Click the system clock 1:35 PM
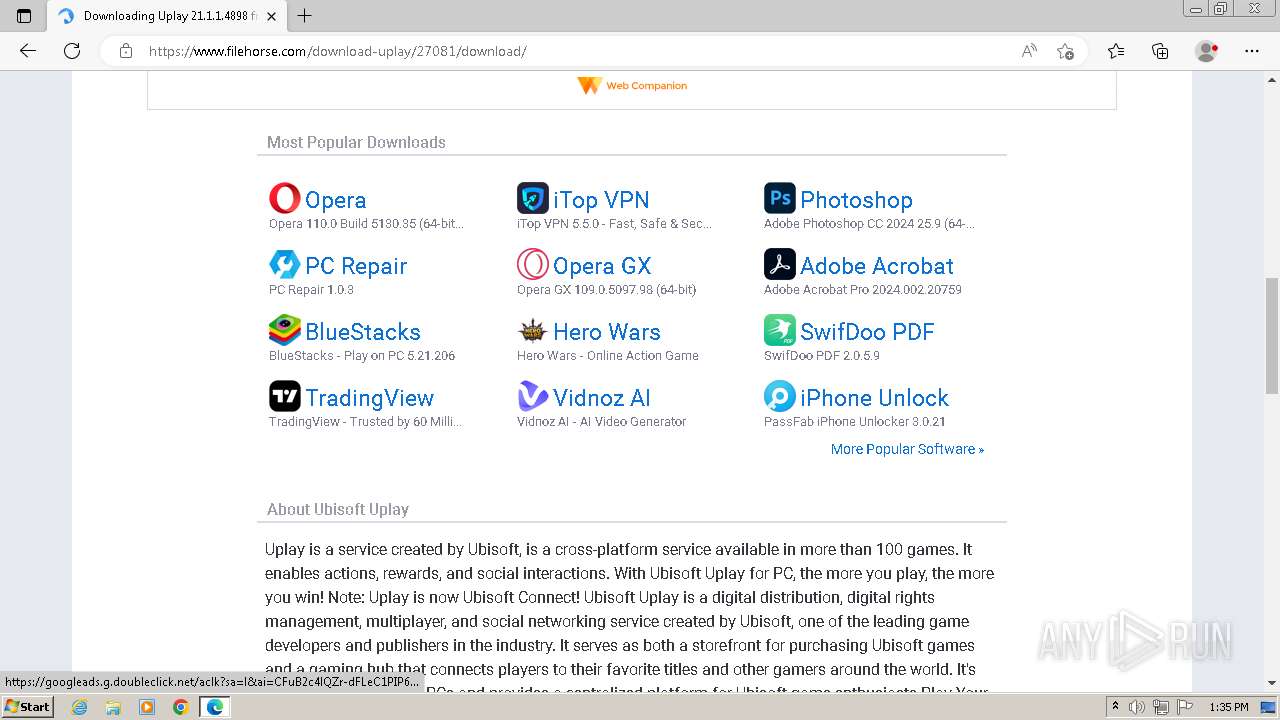The width and height of the screenshot is (1280, 720). point(1228,707)
